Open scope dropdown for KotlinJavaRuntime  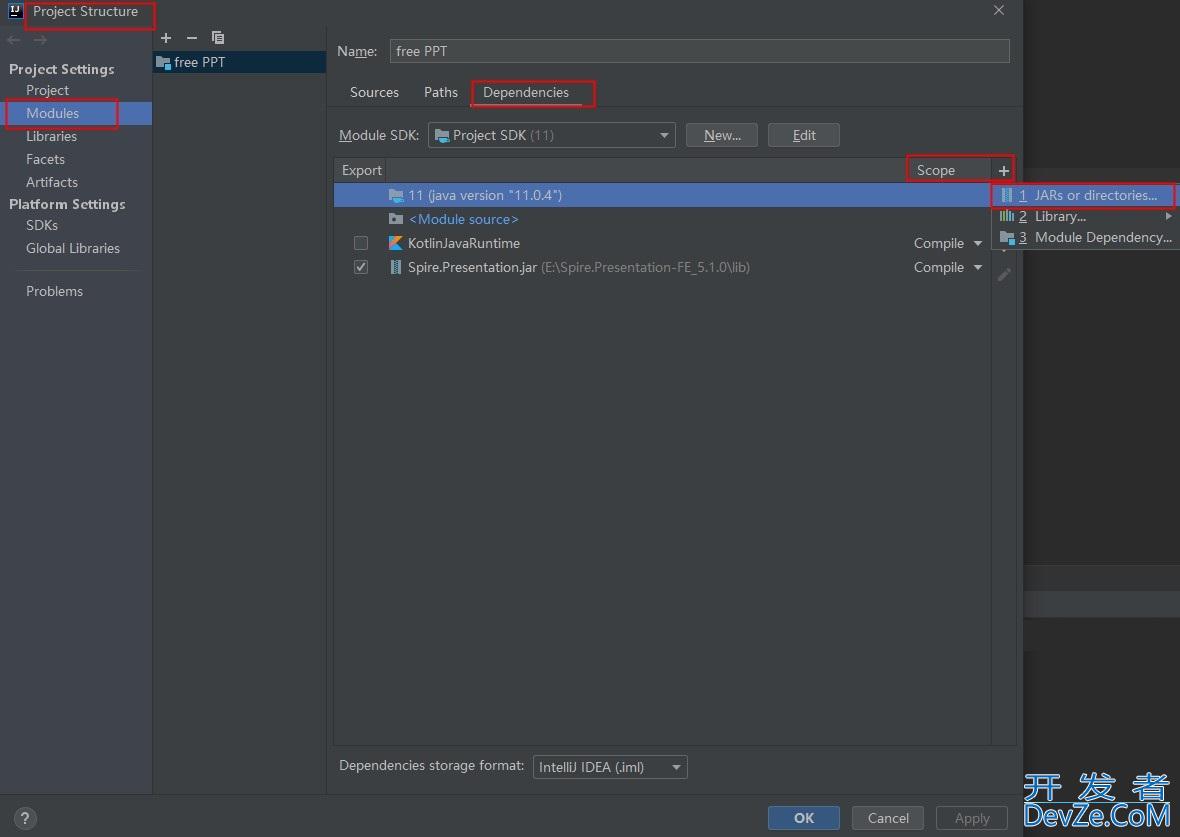tap(978, 243)
